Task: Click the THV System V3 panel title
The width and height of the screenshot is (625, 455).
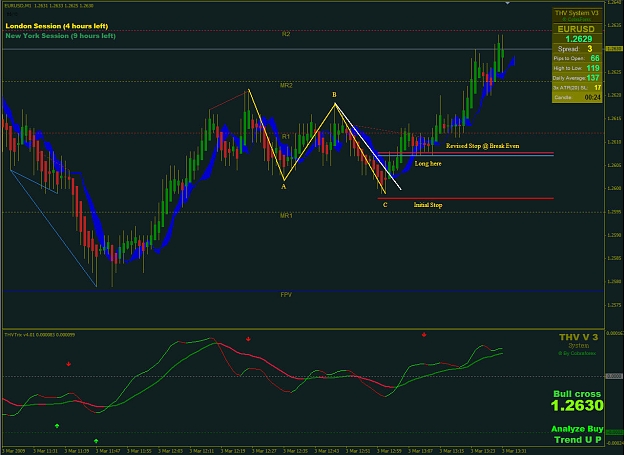Action: [577, 13]
